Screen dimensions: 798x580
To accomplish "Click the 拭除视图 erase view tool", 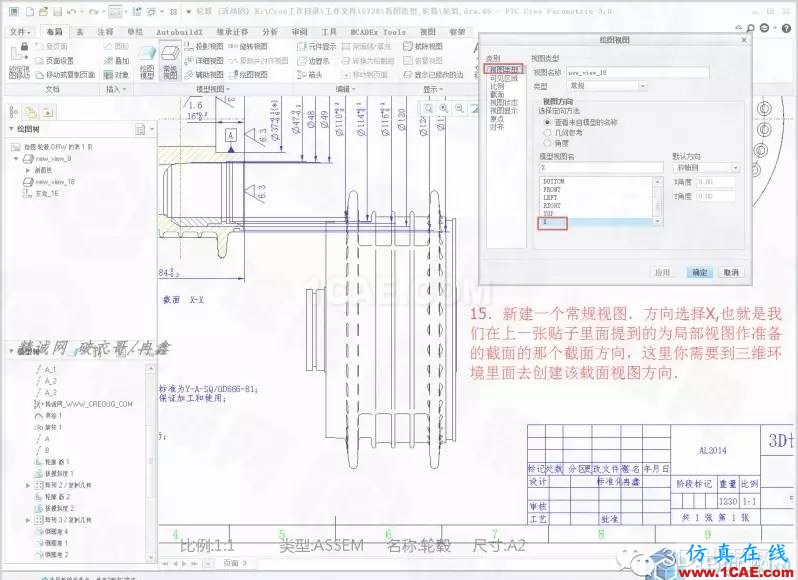I will [423, 46].
